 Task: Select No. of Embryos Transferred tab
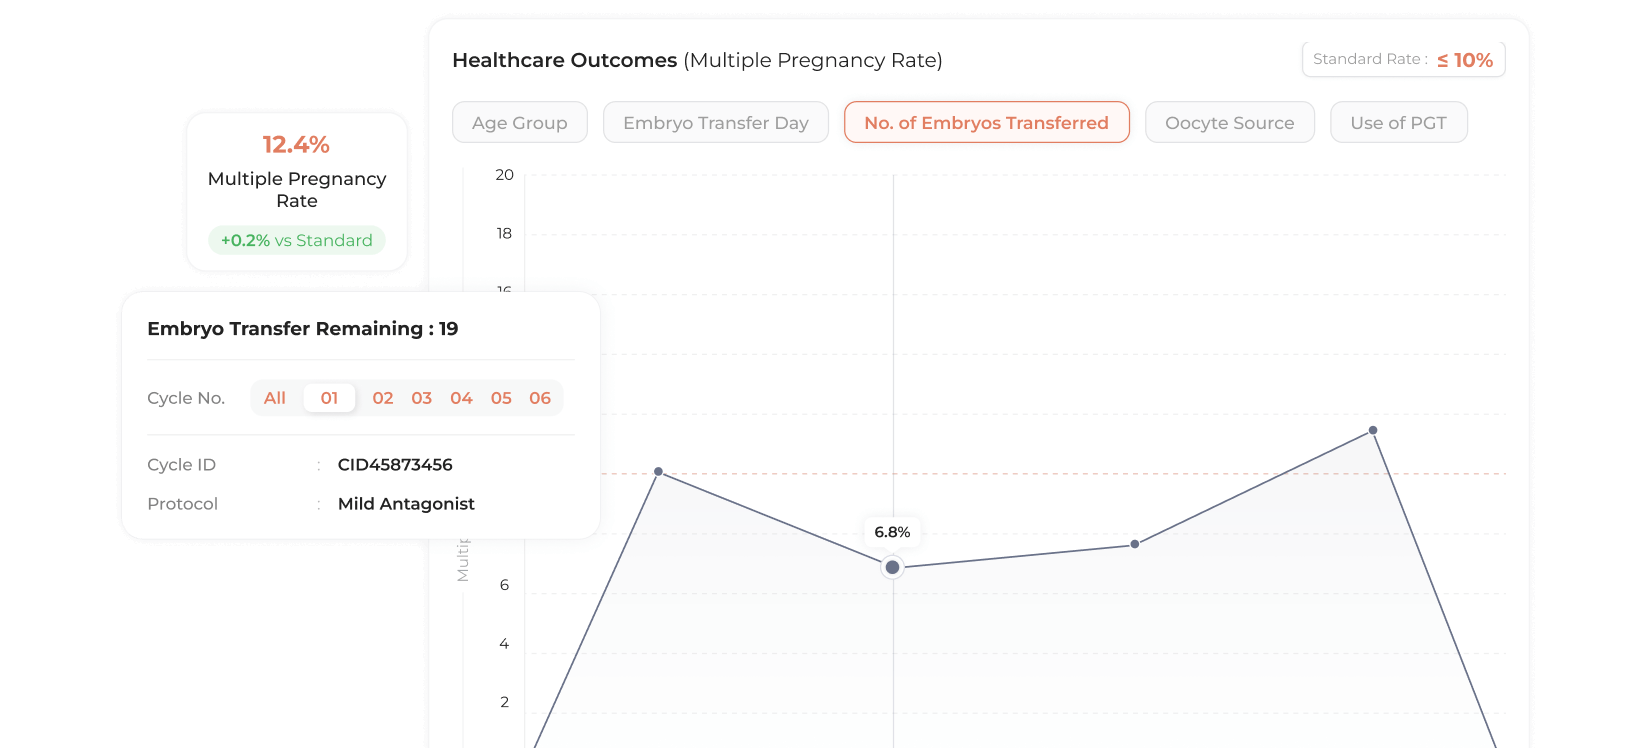(x=986, y=123)
